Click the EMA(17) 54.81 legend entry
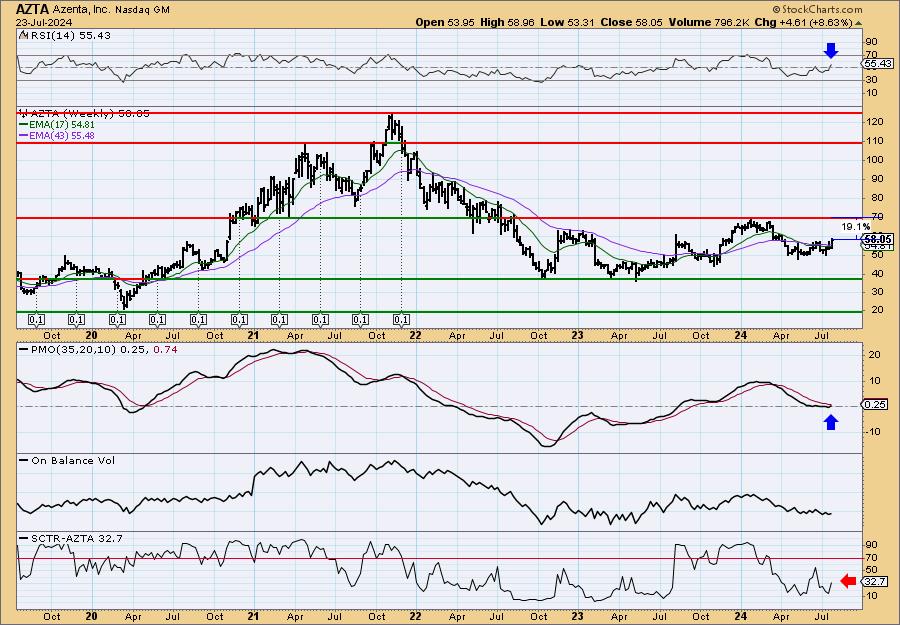Viewport: 900px width, 625px height. 63,125
